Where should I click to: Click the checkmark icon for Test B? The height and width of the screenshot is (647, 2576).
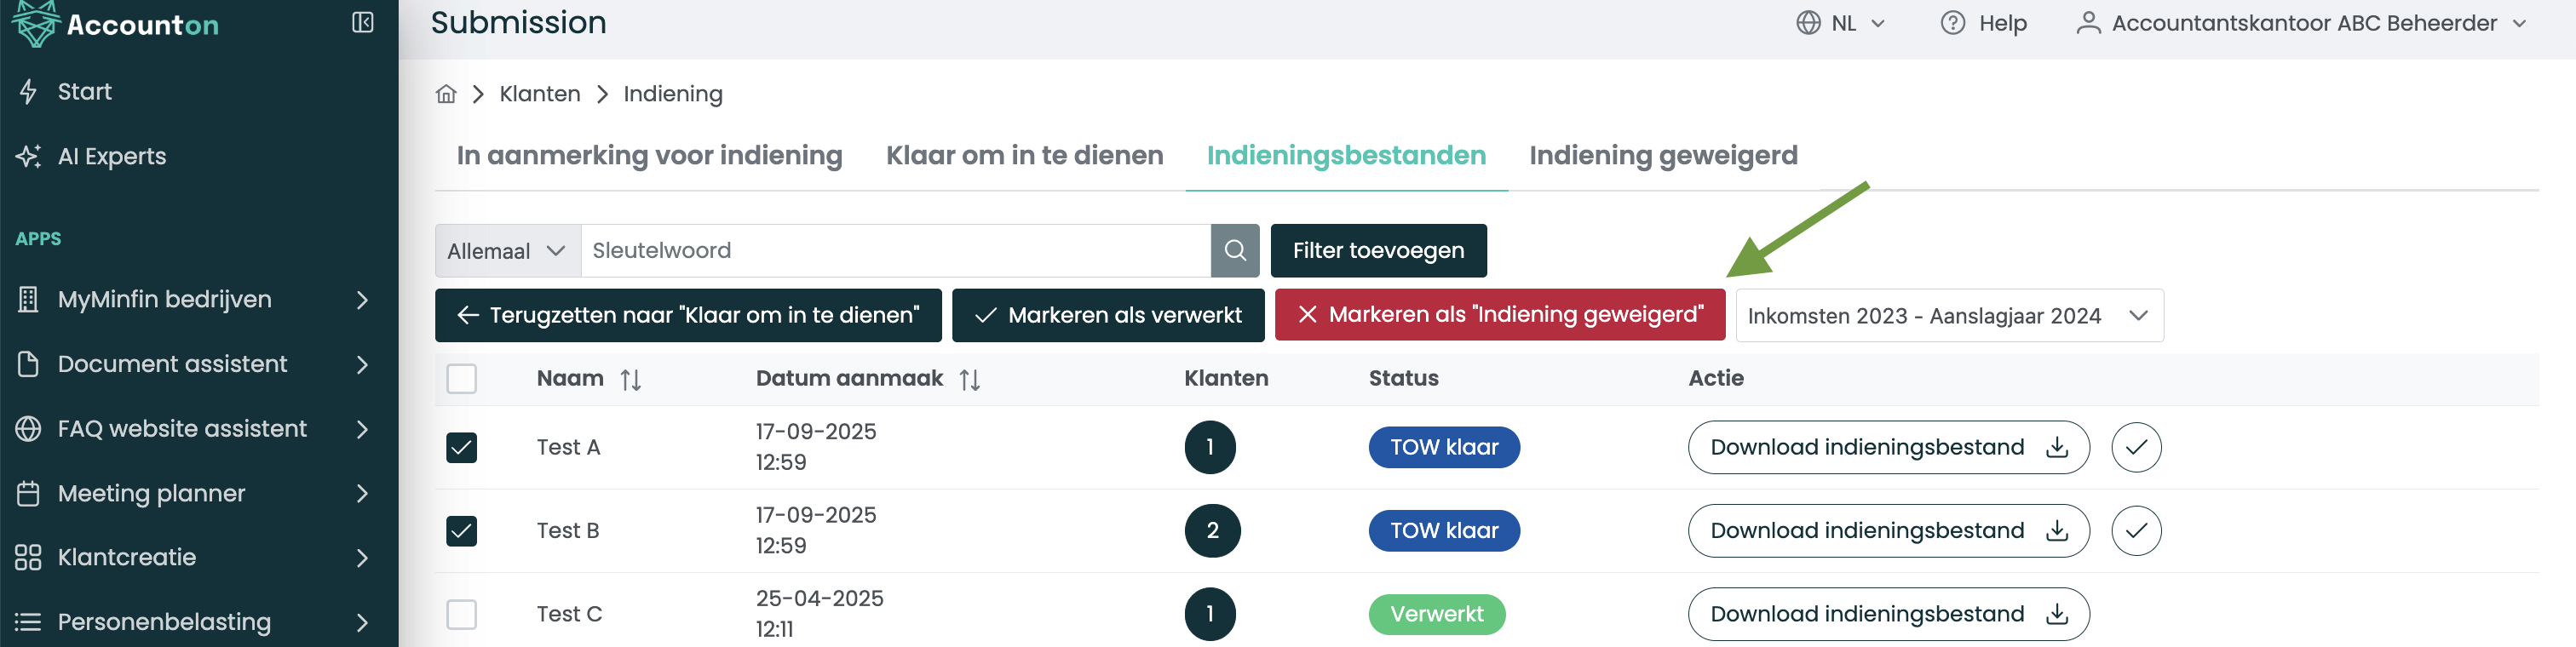(x=2135, y=530)
